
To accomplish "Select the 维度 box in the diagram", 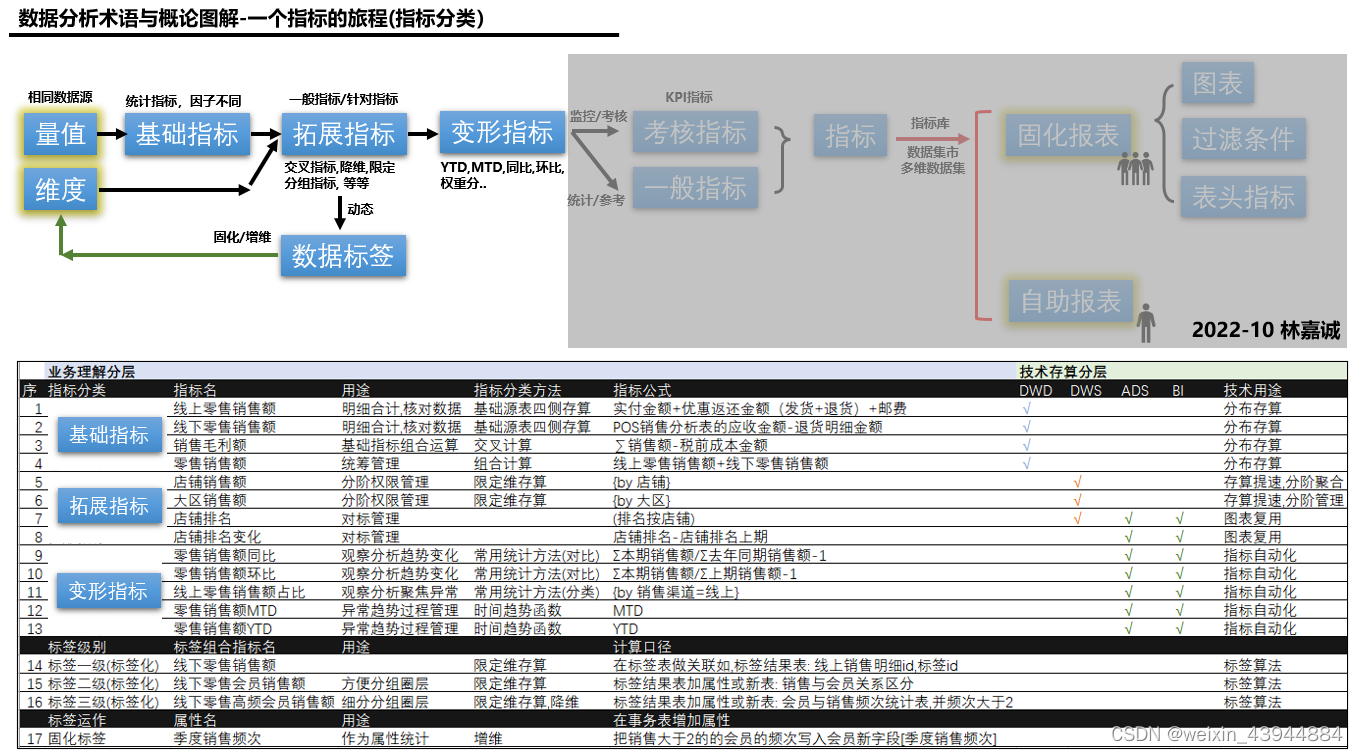I will [x=61, y=189].
